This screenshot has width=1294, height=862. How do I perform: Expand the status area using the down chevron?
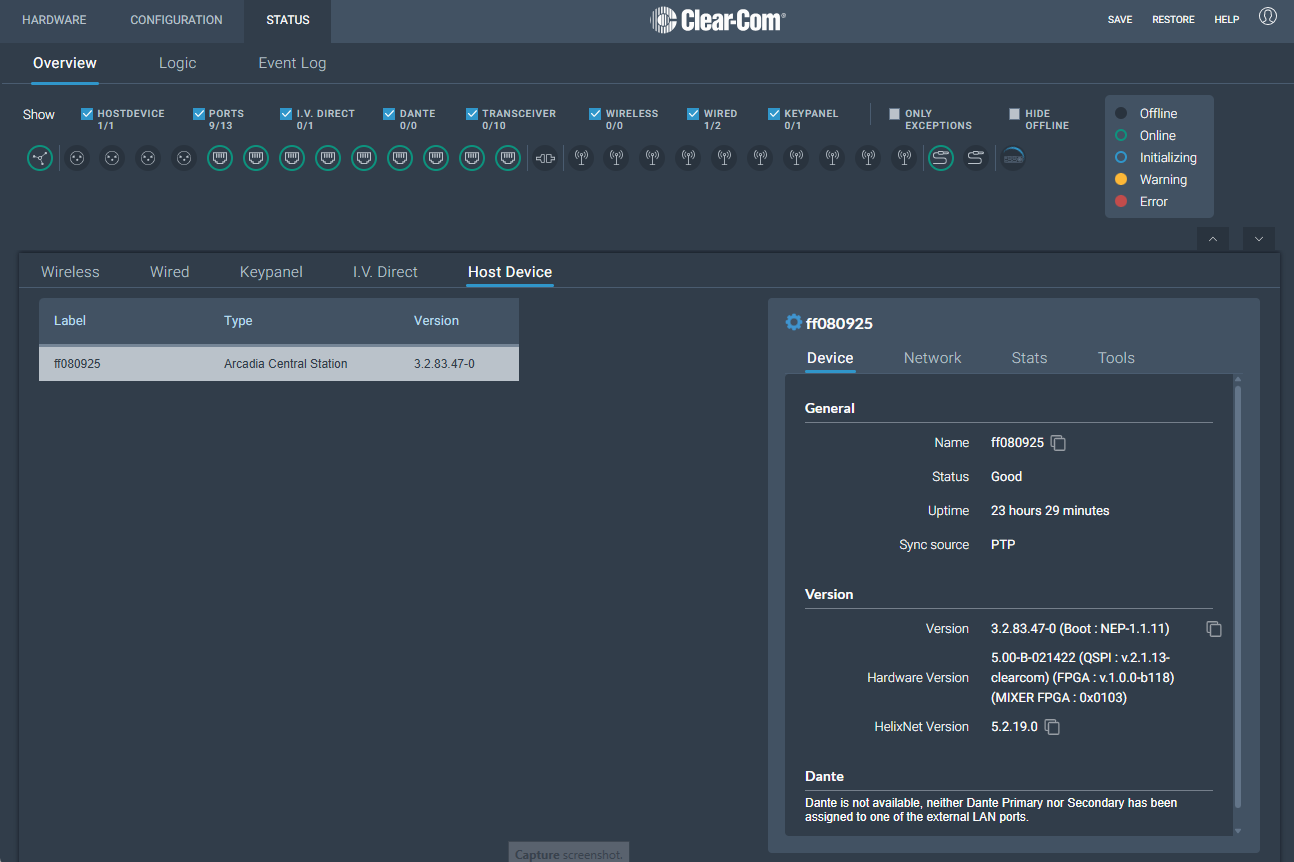coord(1258,239)
